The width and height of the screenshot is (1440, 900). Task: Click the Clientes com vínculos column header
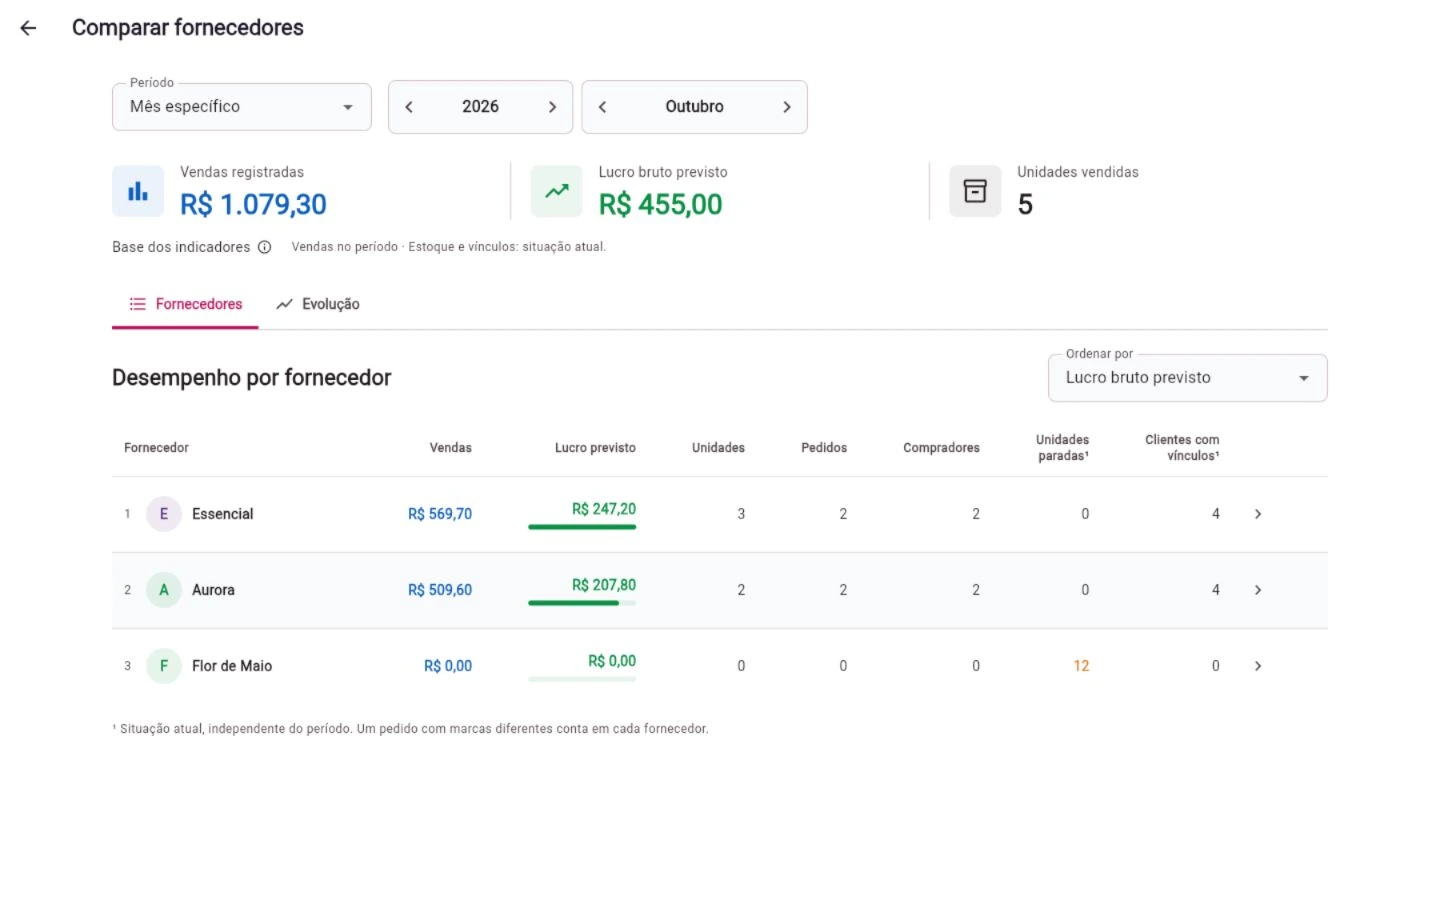coord(1182,448)
